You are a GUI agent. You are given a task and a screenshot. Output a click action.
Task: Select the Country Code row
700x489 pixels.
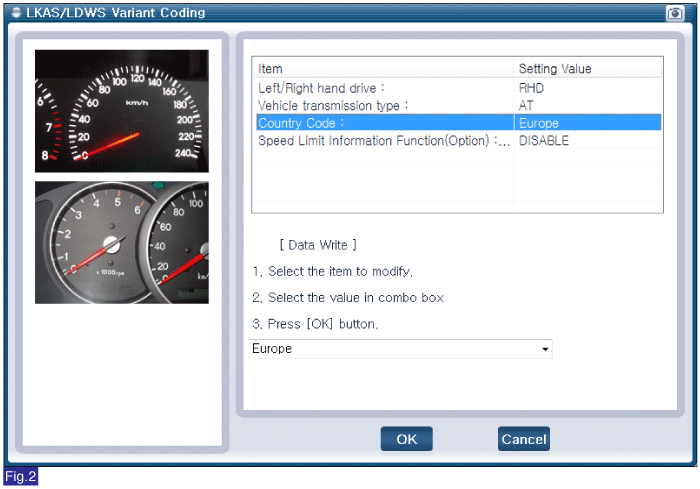click(x=458, y=123)
